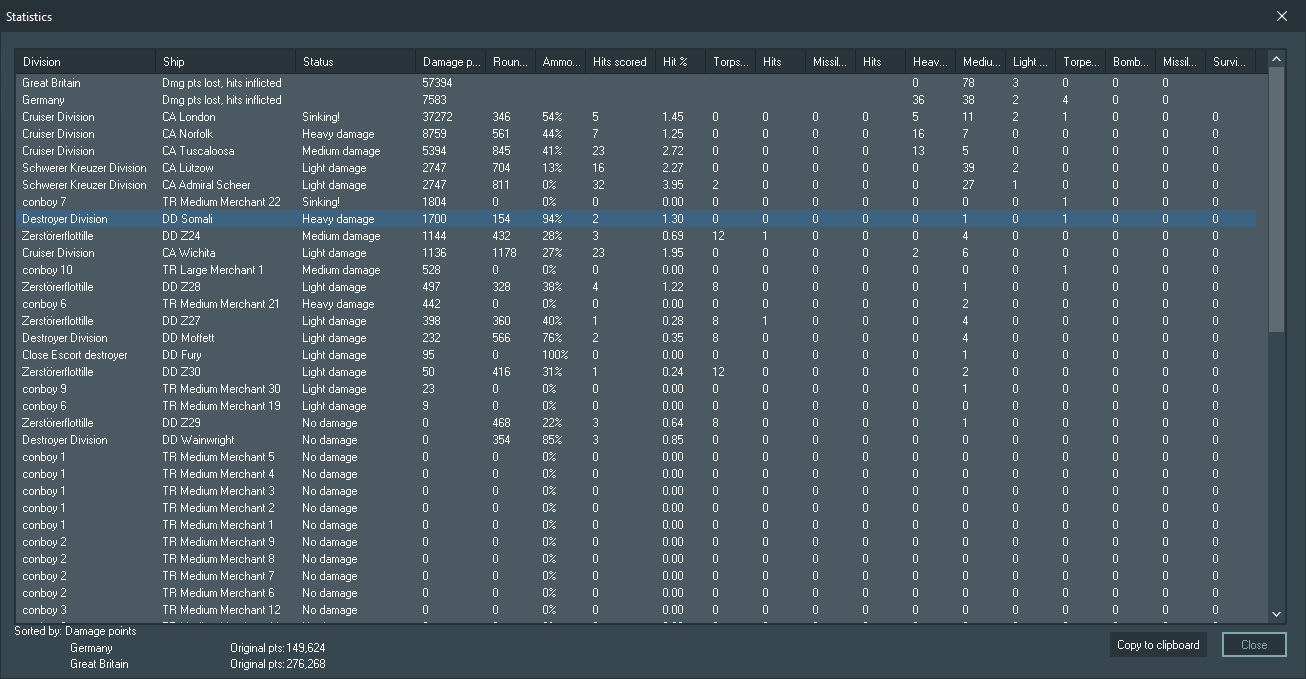Select the DD Z27 row
The height and width of the screenshot is (679, 1306).
(636, 321)
